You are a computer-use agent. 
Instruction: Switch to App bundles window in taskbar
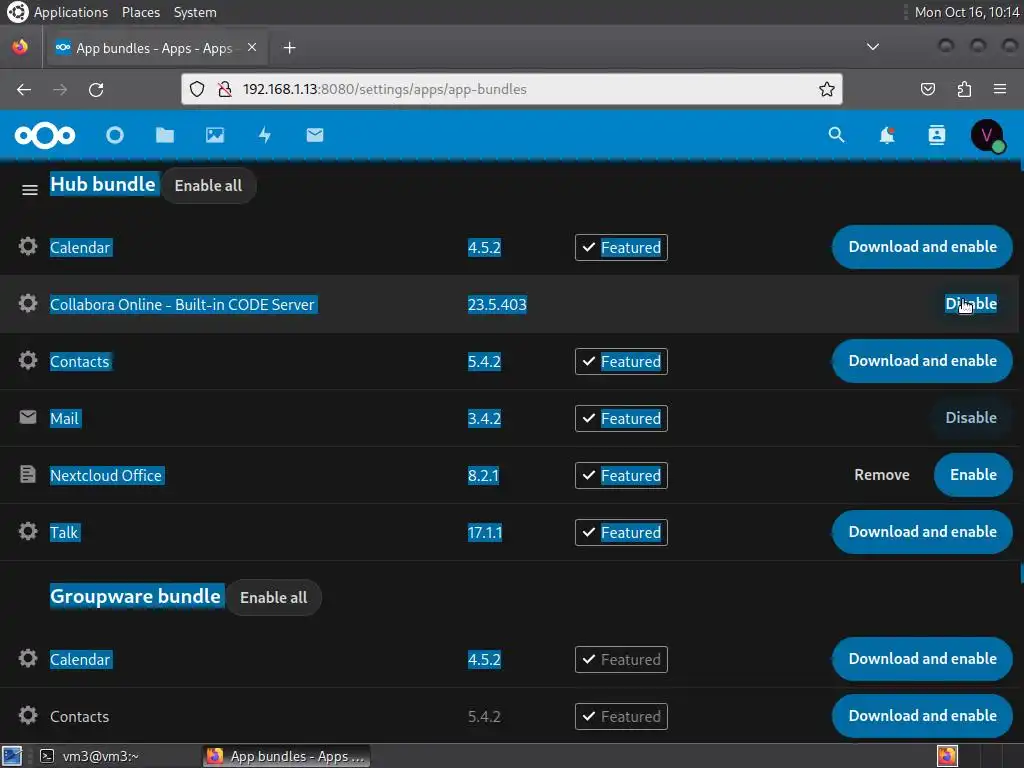tap(287, 756)
